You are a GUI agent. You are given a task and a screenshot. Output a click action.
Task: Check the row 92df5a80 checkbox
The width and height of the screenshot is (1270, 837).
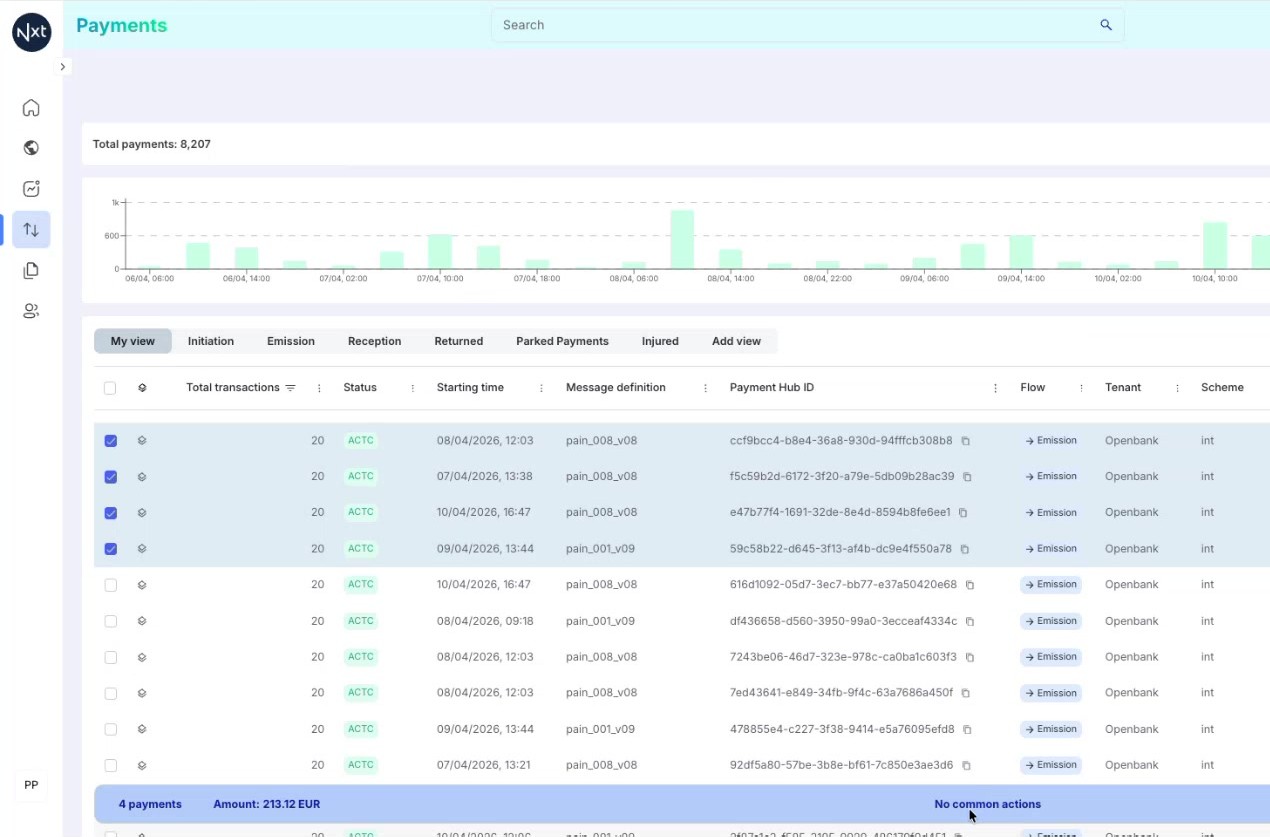[111, 765]
